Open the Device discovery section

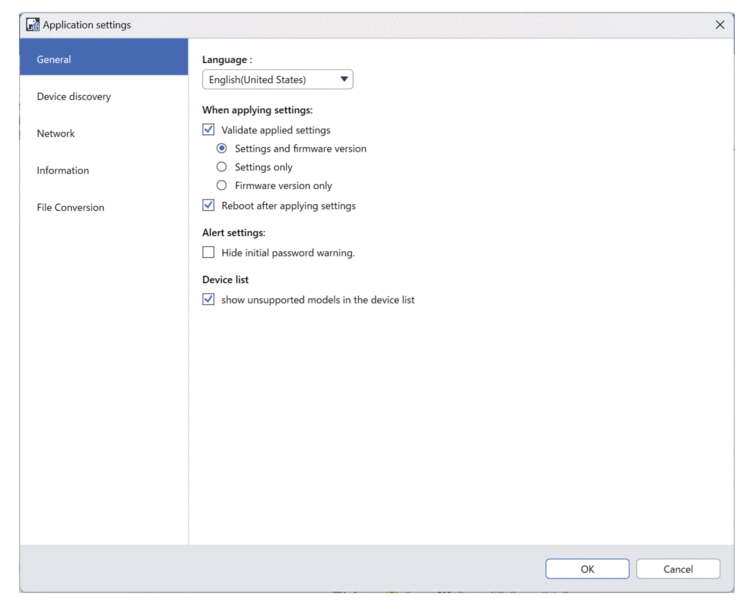(74, 96)
